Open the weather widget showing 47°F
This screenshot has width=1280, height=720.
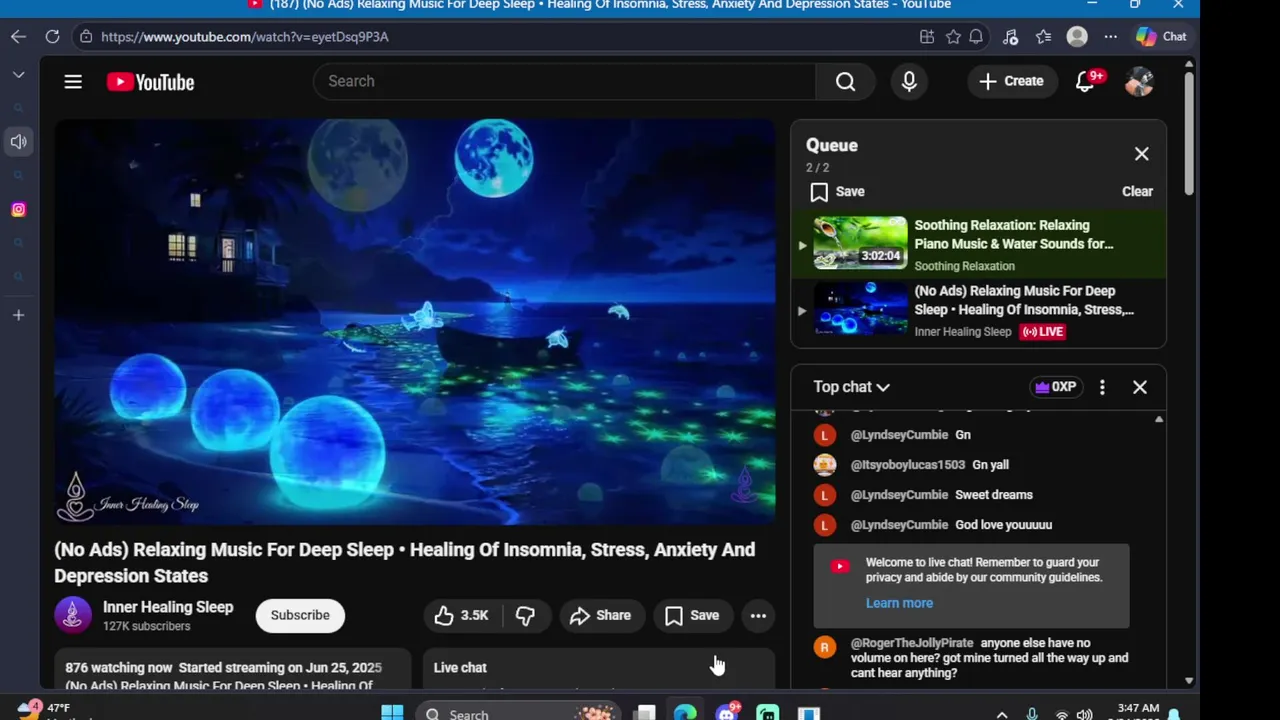point(45,711)
